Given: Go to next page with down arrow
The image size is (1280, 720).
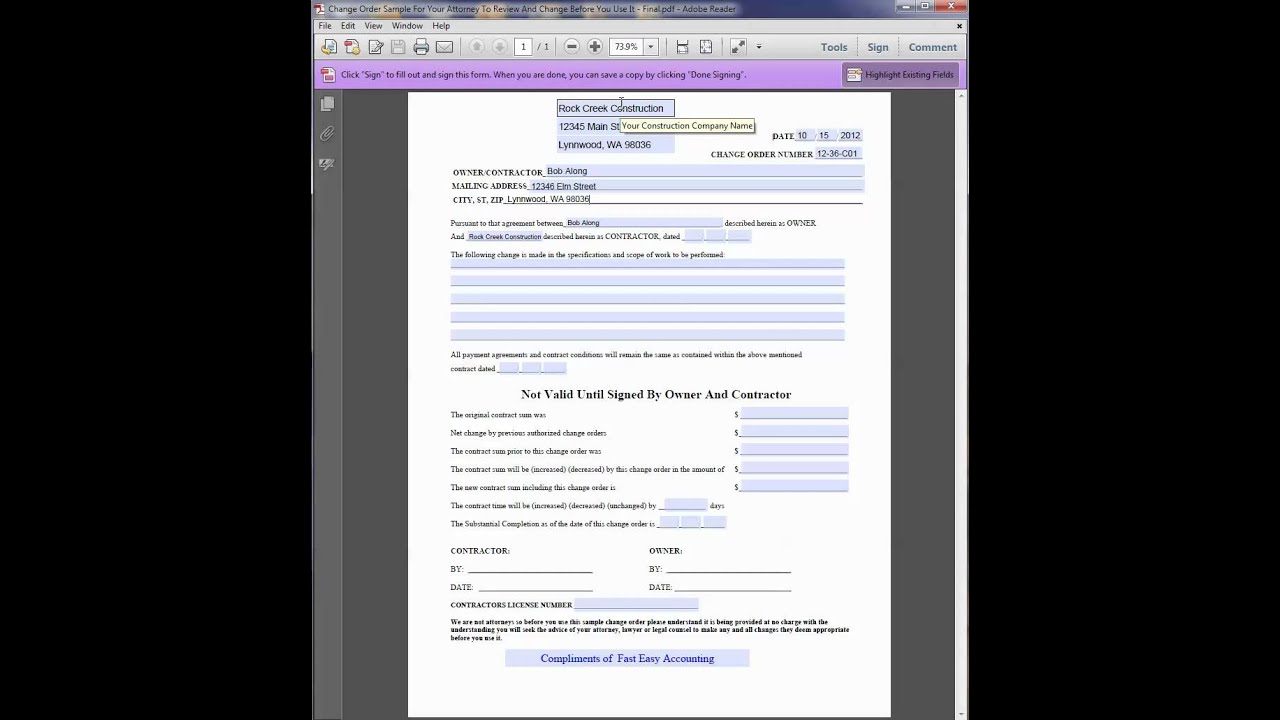Looking at the screenshot, I should coord(499,47).
